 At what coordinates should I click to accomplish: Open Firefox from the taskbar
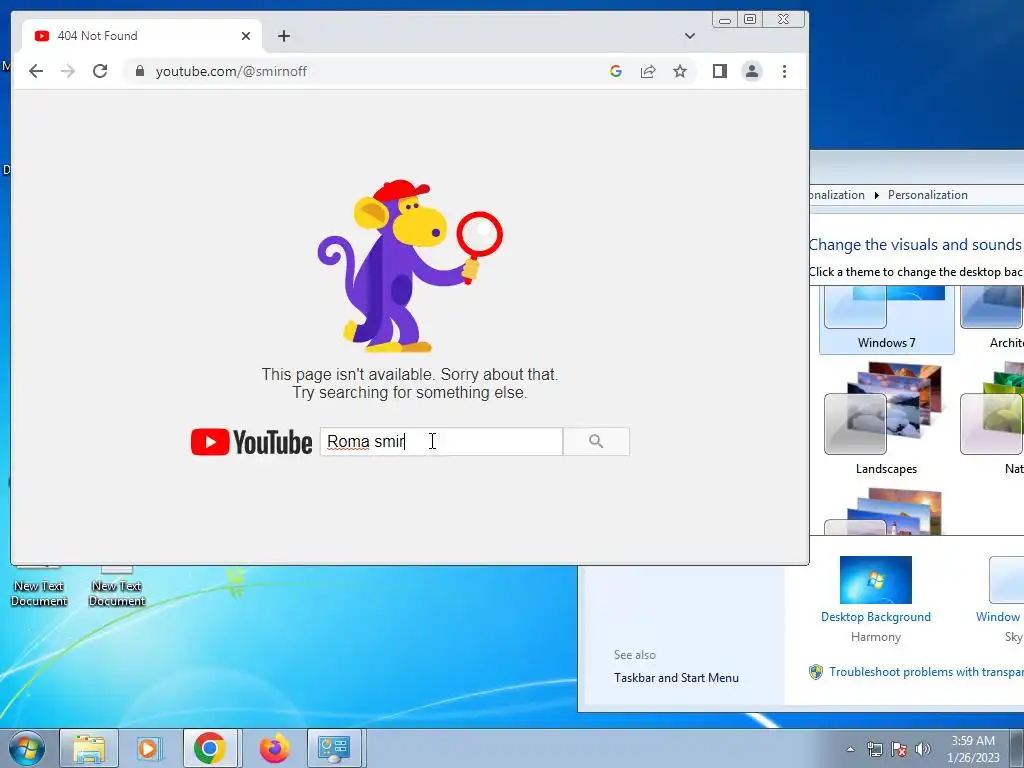click(274, 748)
